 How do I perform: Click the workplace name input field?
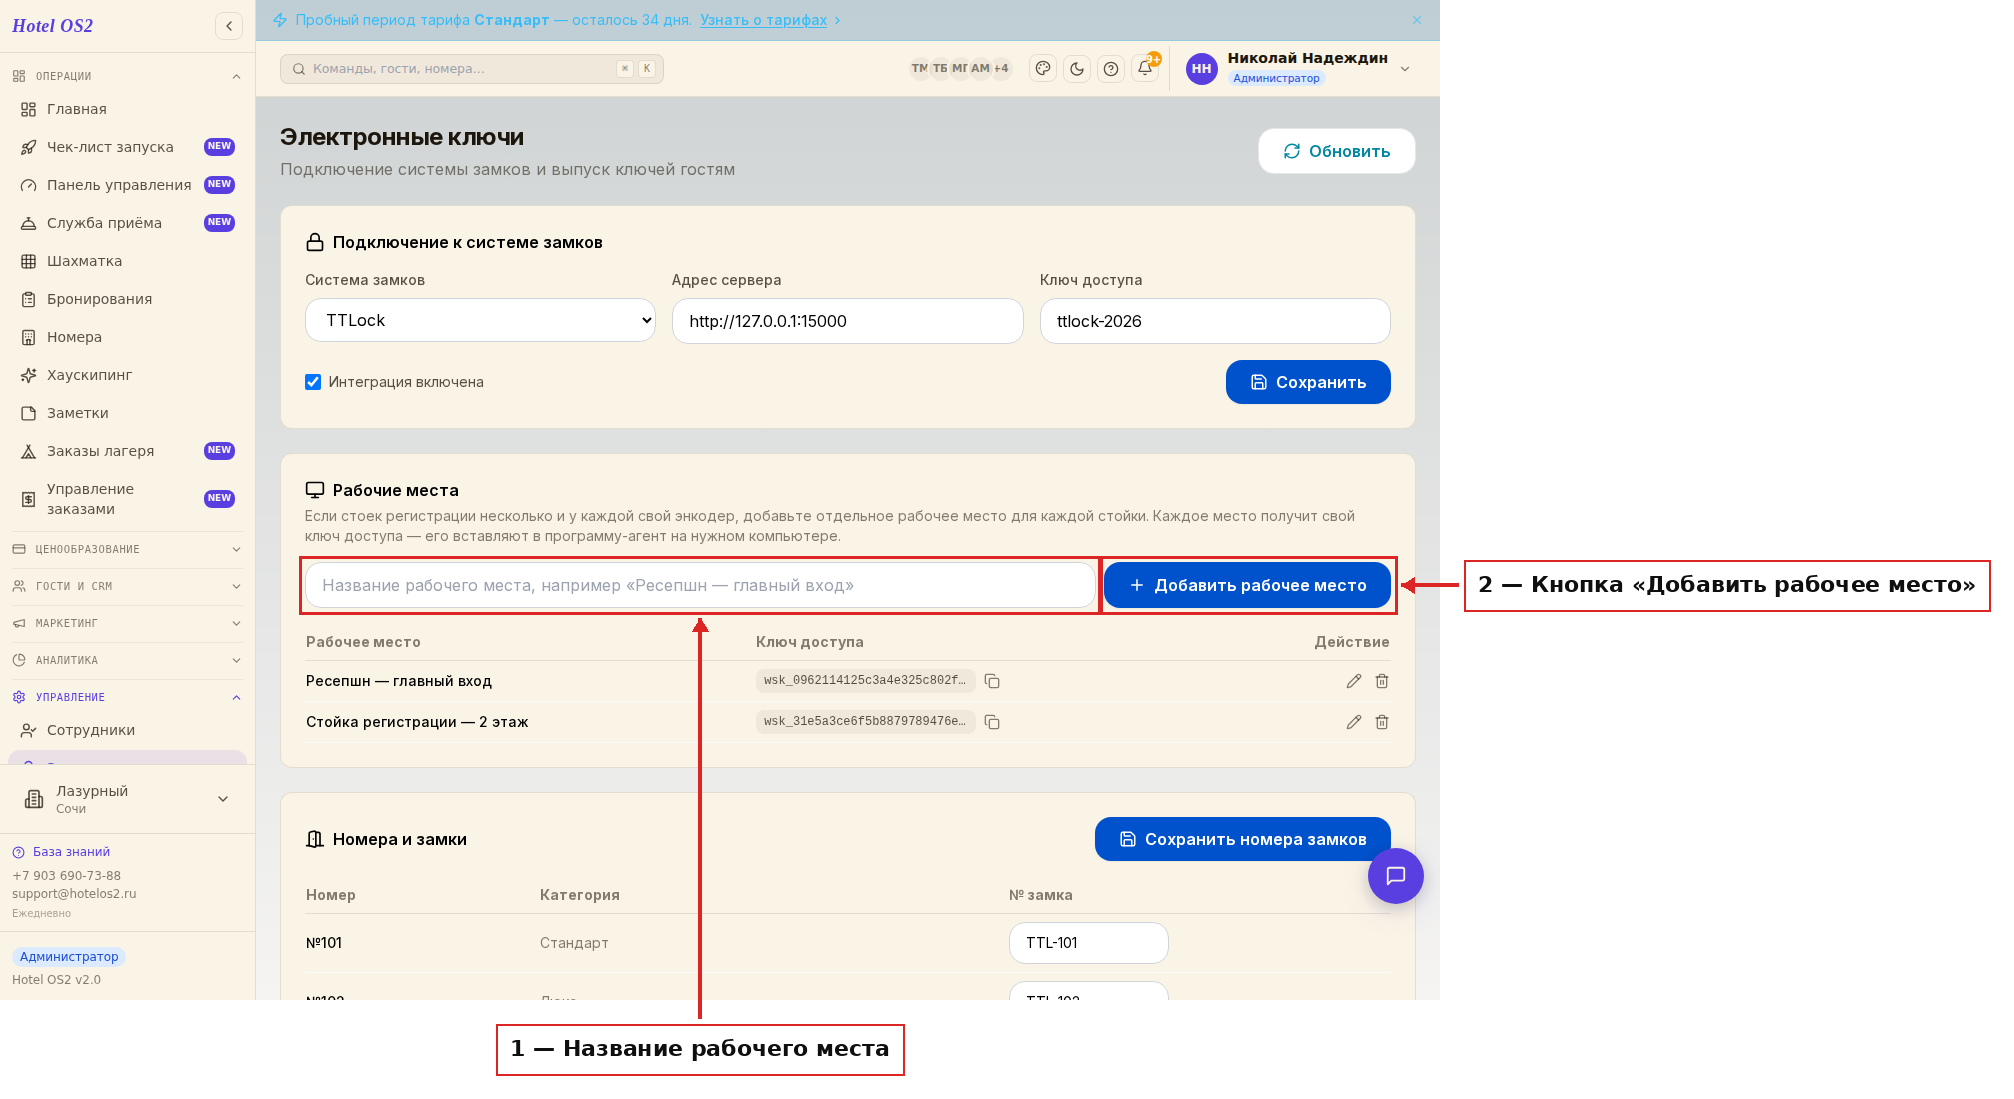point(700,585)
